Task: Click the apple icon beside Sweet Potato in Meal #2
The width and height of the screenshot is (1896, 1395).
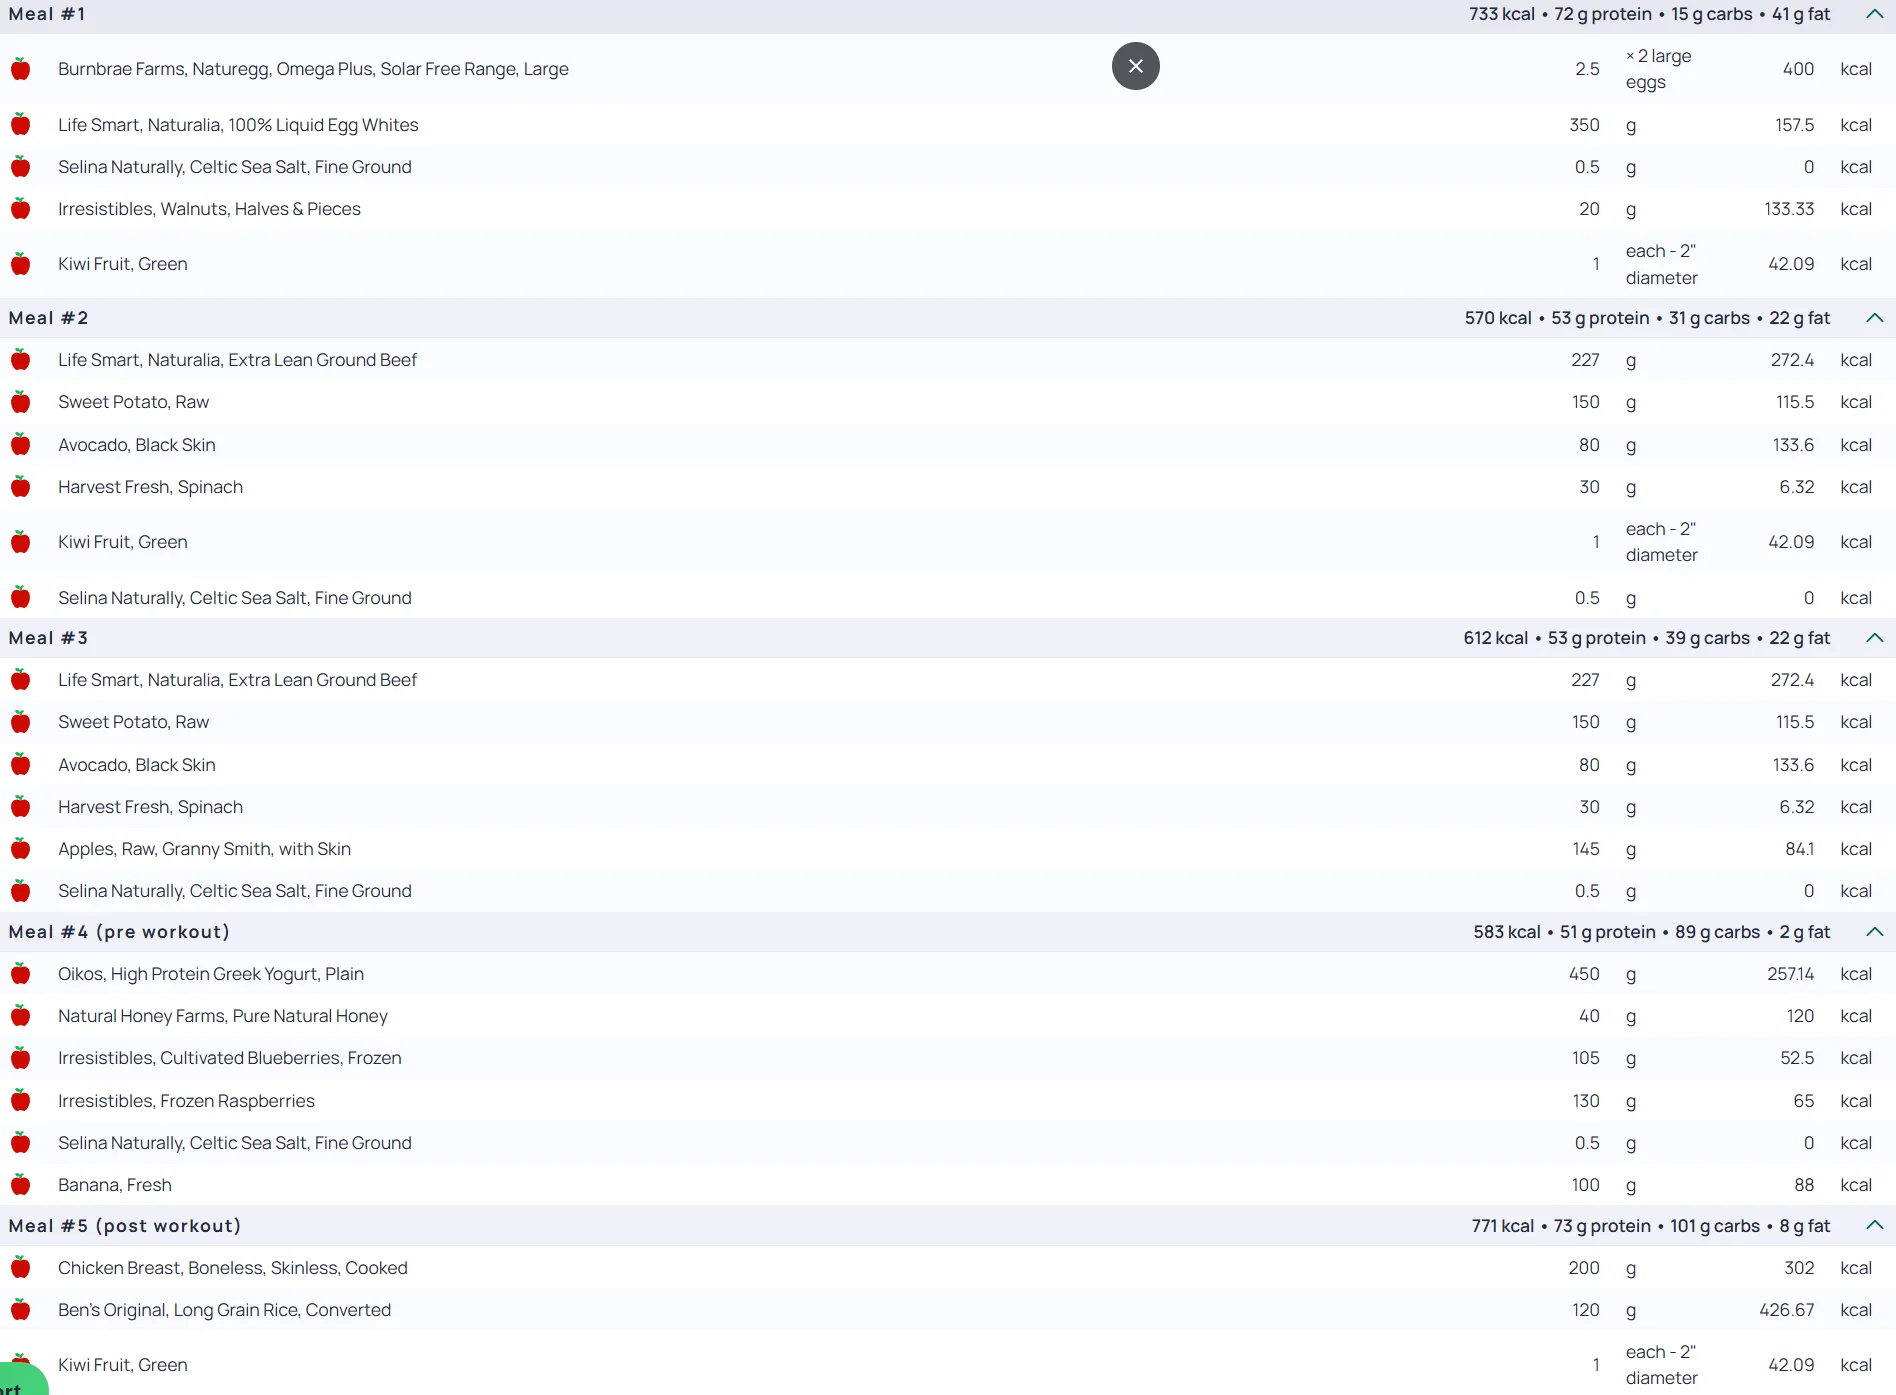Action: point(20,402)
